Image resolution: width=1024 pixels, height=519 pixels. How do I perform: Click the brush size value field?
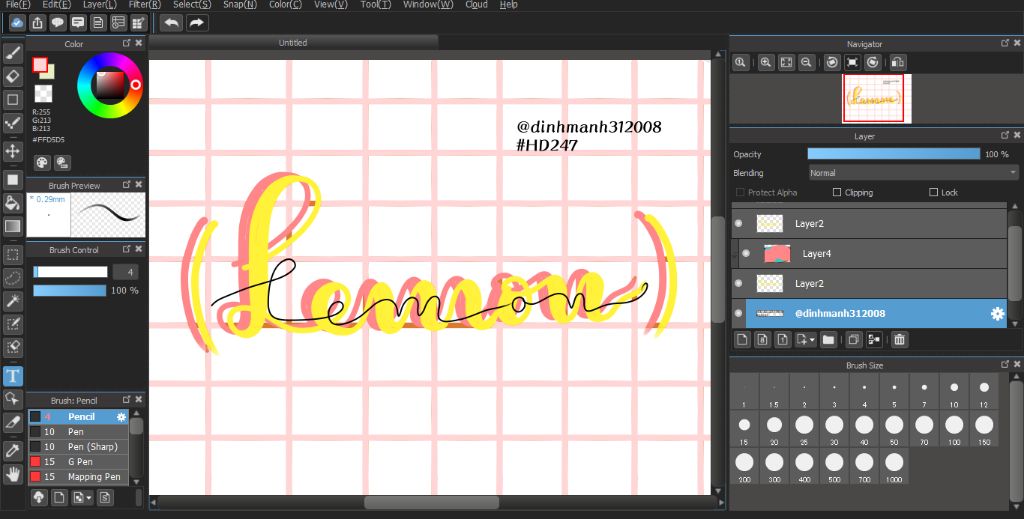pos(125,272)
